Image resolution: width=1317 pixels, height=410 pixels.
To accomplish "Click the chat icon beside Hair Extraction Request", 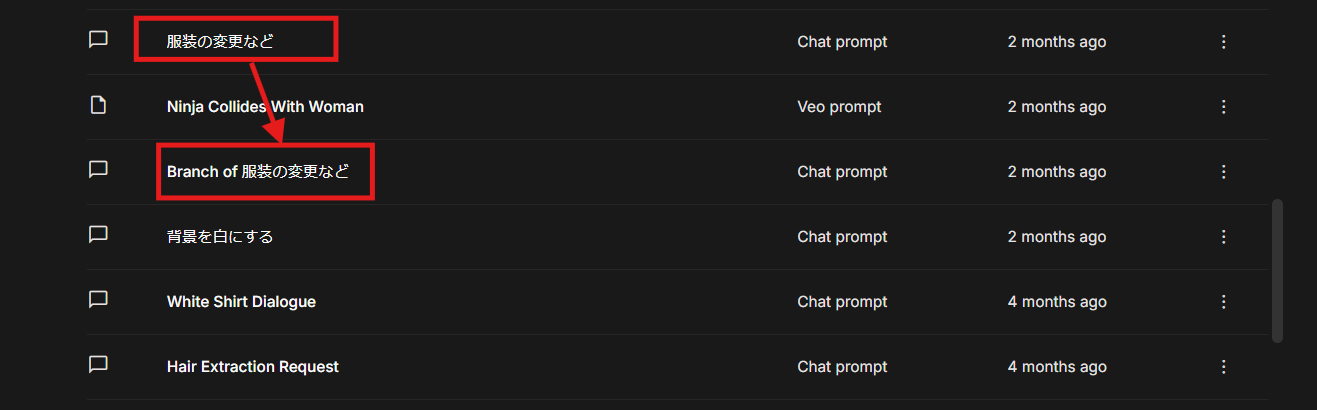I will 98,365.
